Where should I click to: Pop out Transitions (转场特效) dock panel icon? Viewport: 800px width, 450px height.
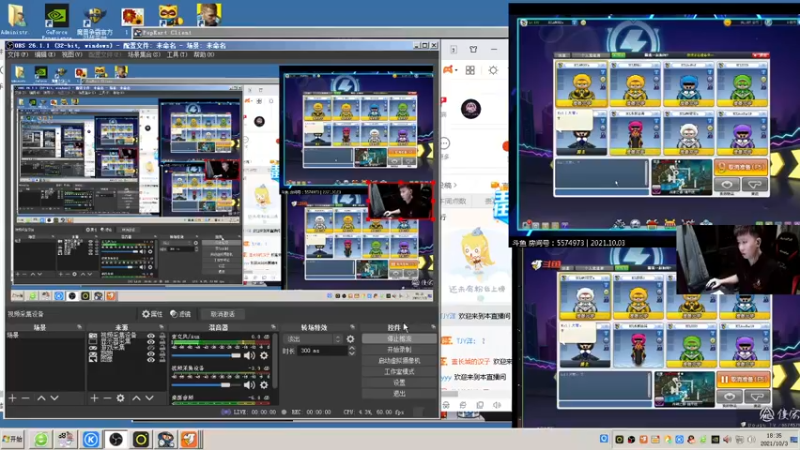(352, 327)
